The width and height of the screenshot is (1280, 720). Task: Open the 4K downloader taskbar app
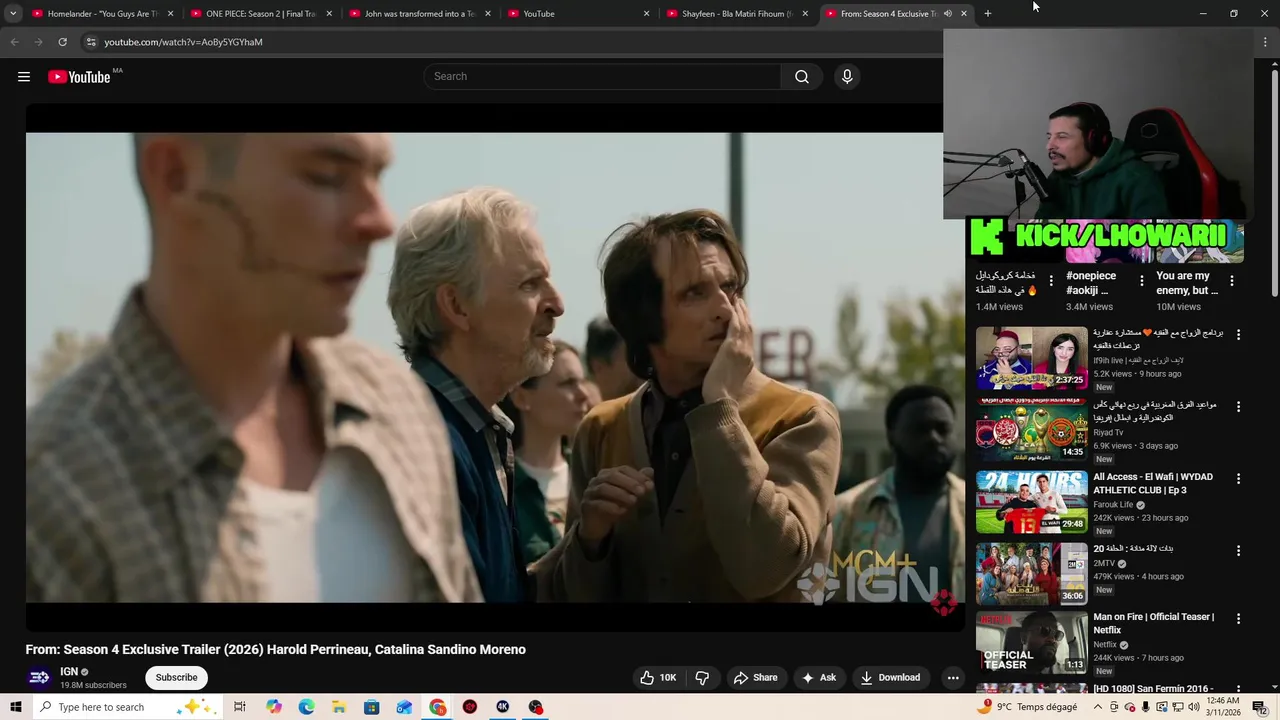coord(503,707)
